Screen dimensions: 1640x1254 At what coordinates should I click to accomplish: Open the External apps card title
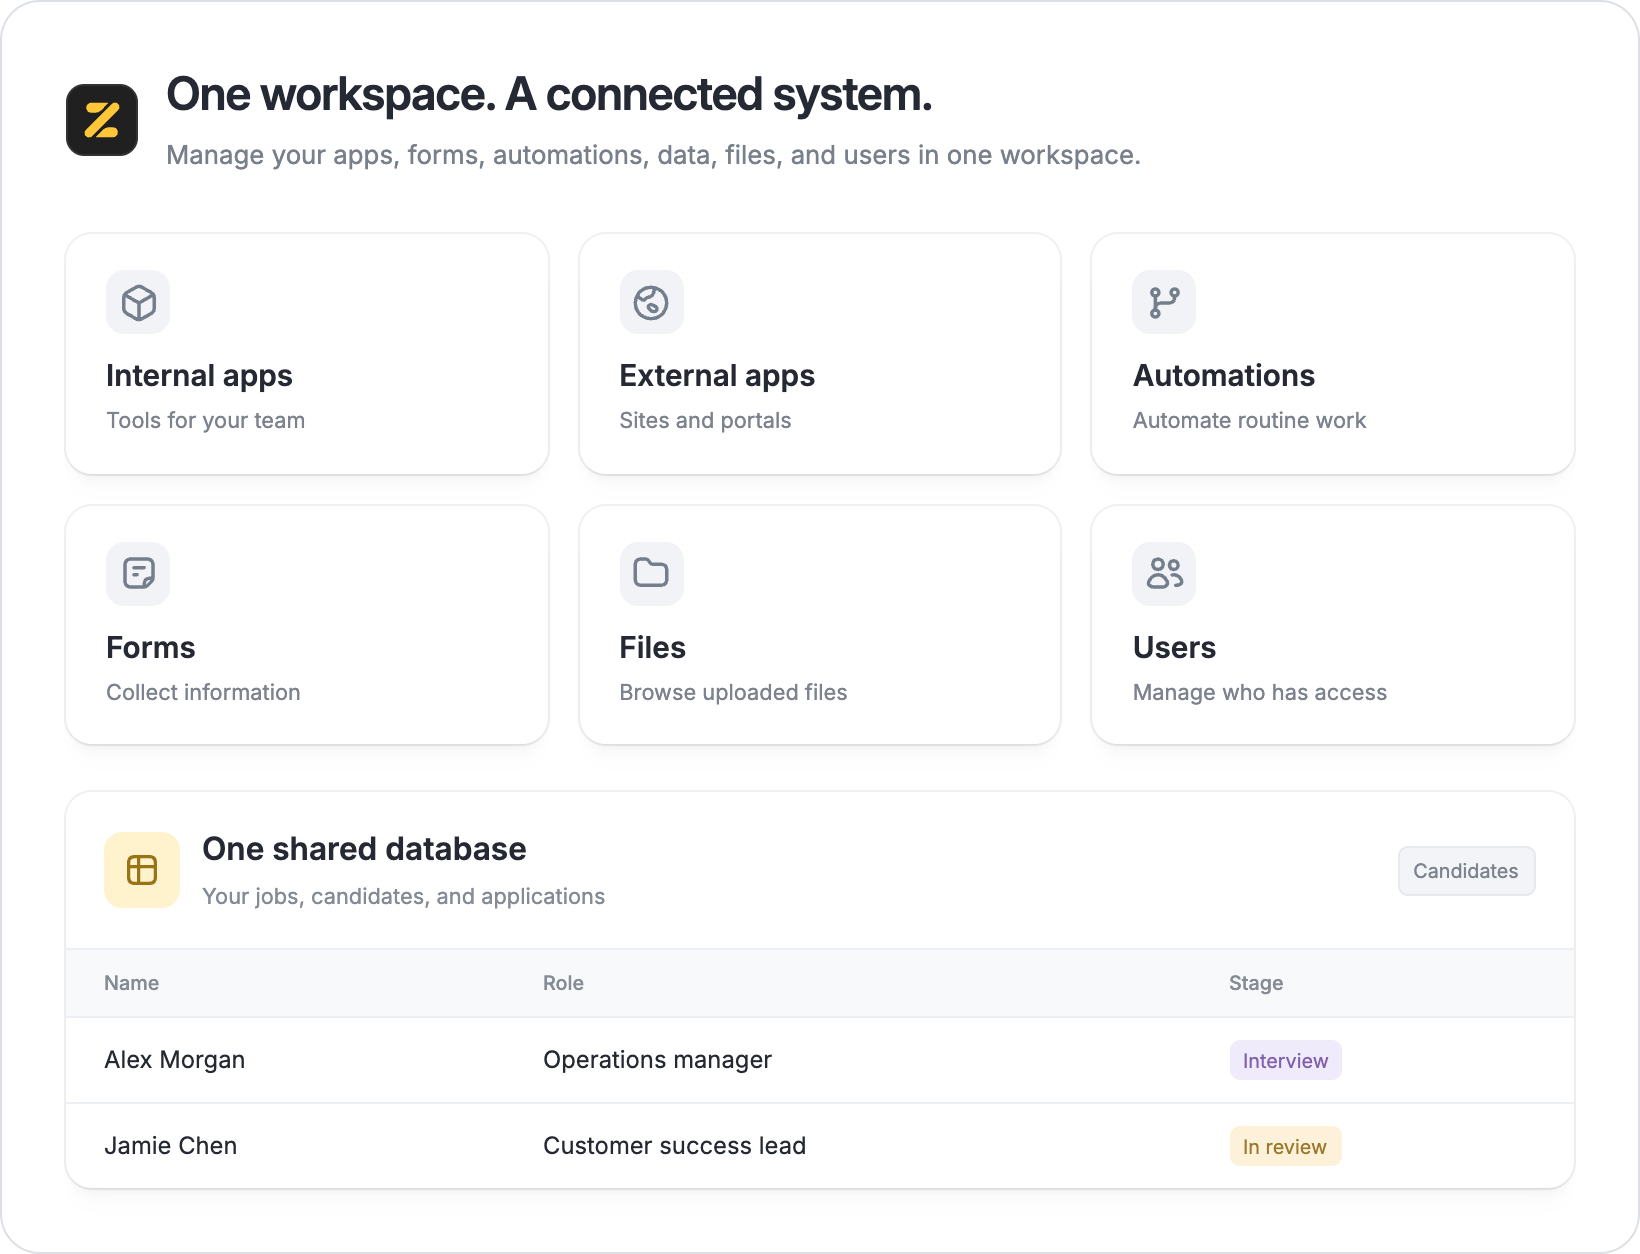coord(717,376)
